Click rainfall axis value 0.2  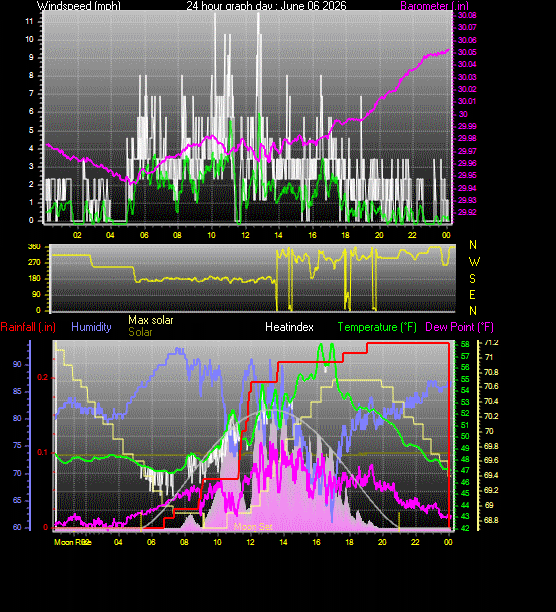42,377
